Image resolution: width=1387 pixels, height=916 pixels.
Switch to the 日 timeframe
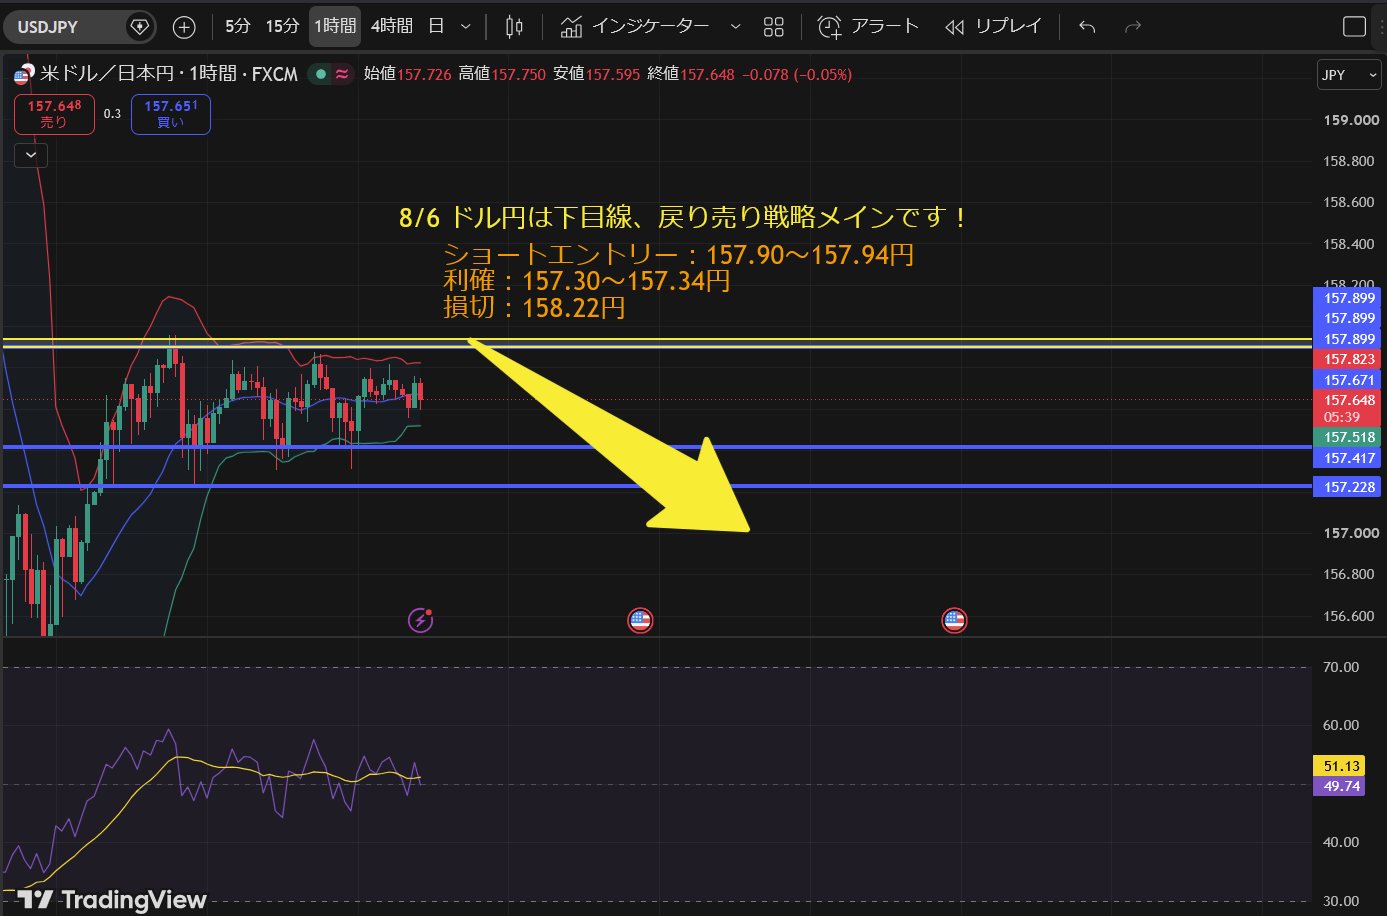coord(436,26)
